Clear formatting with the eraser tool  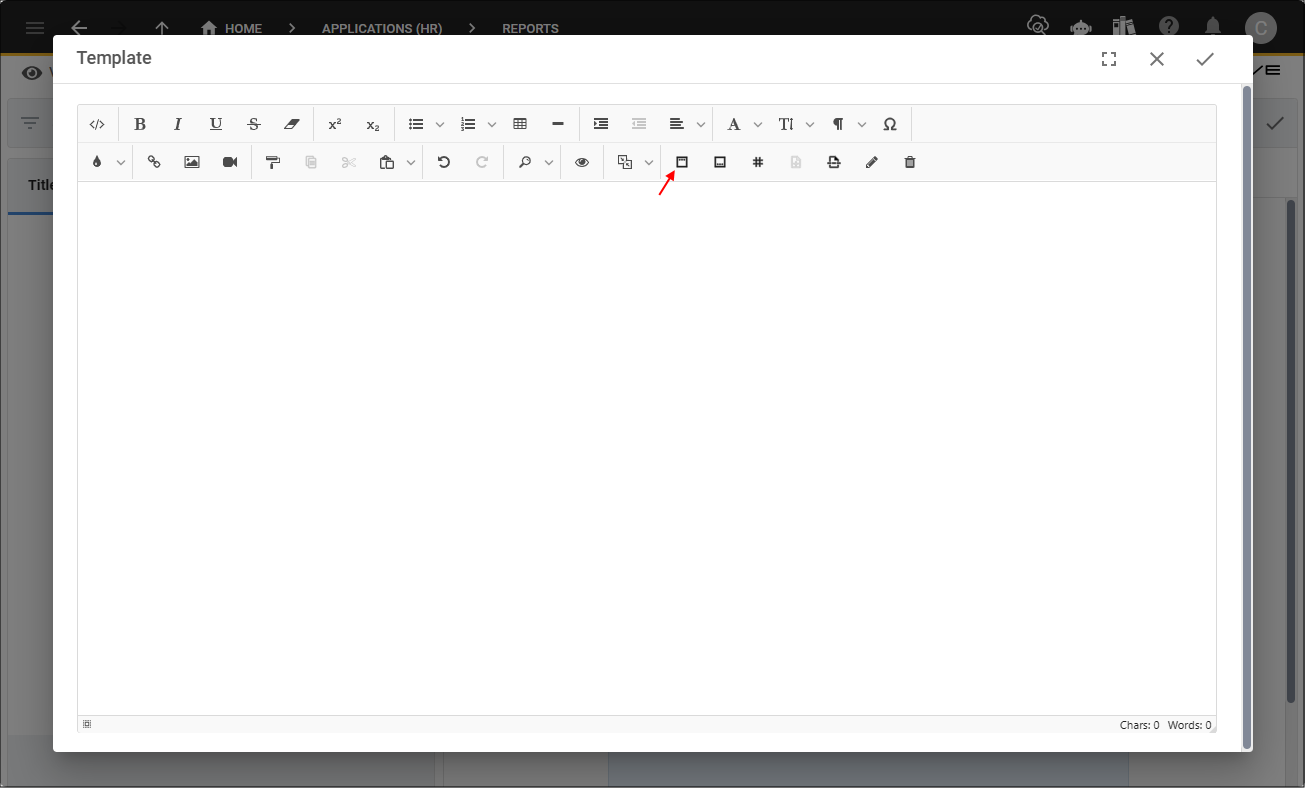point(291,123)
